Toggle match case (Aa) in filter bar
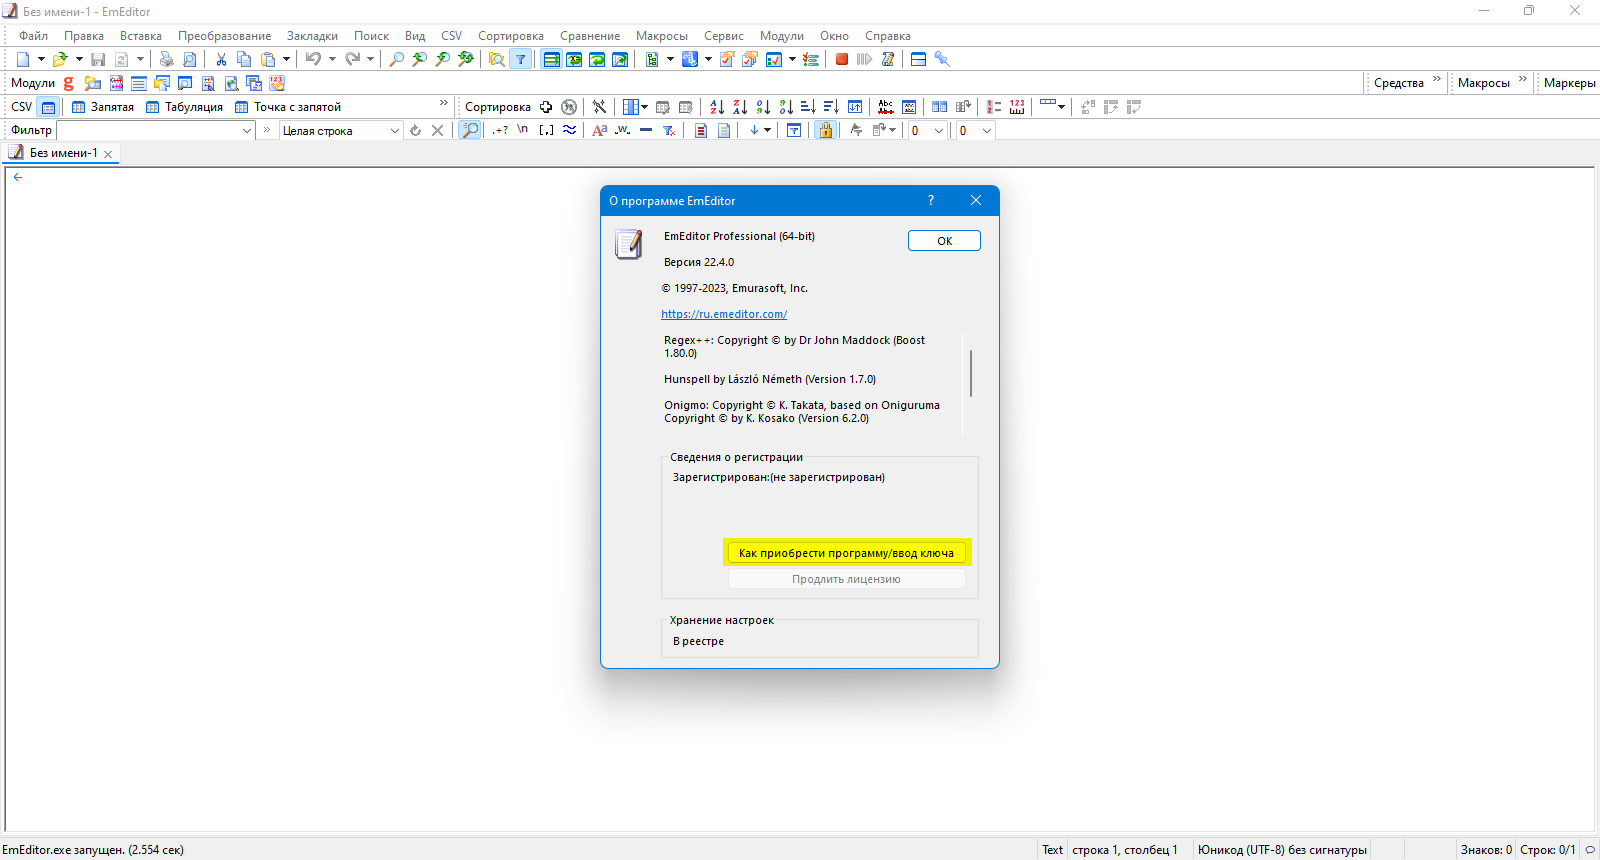Screen dimensions: 1600x860 pyautogui.click(x=599, y=131)
